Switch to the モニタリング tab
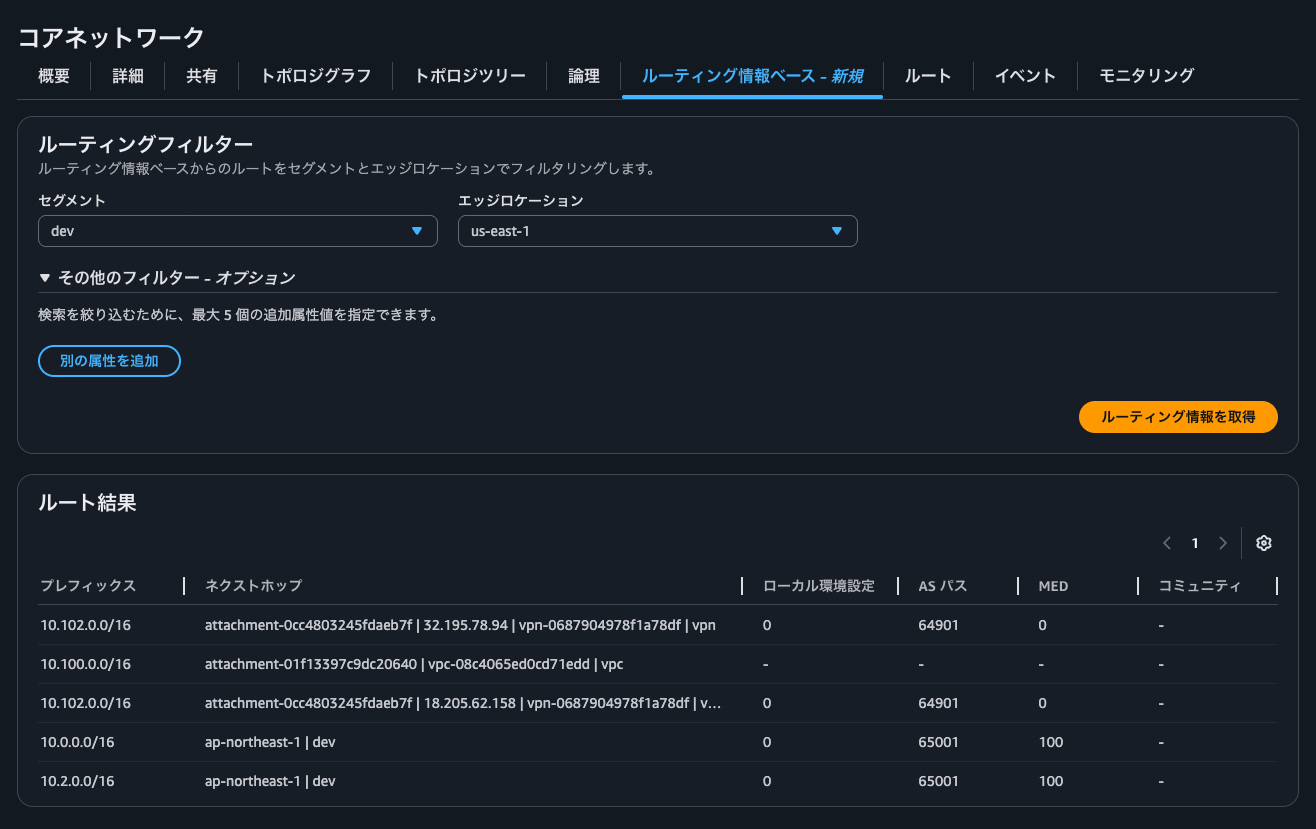The image size is (1316, 829). coord(1145,75)
